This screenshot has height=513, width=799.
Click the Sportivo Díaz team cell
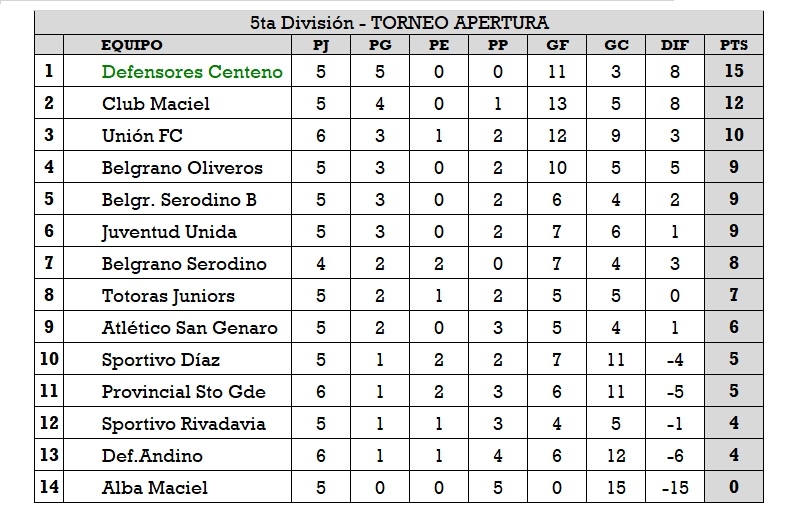[x=161, y=359]
